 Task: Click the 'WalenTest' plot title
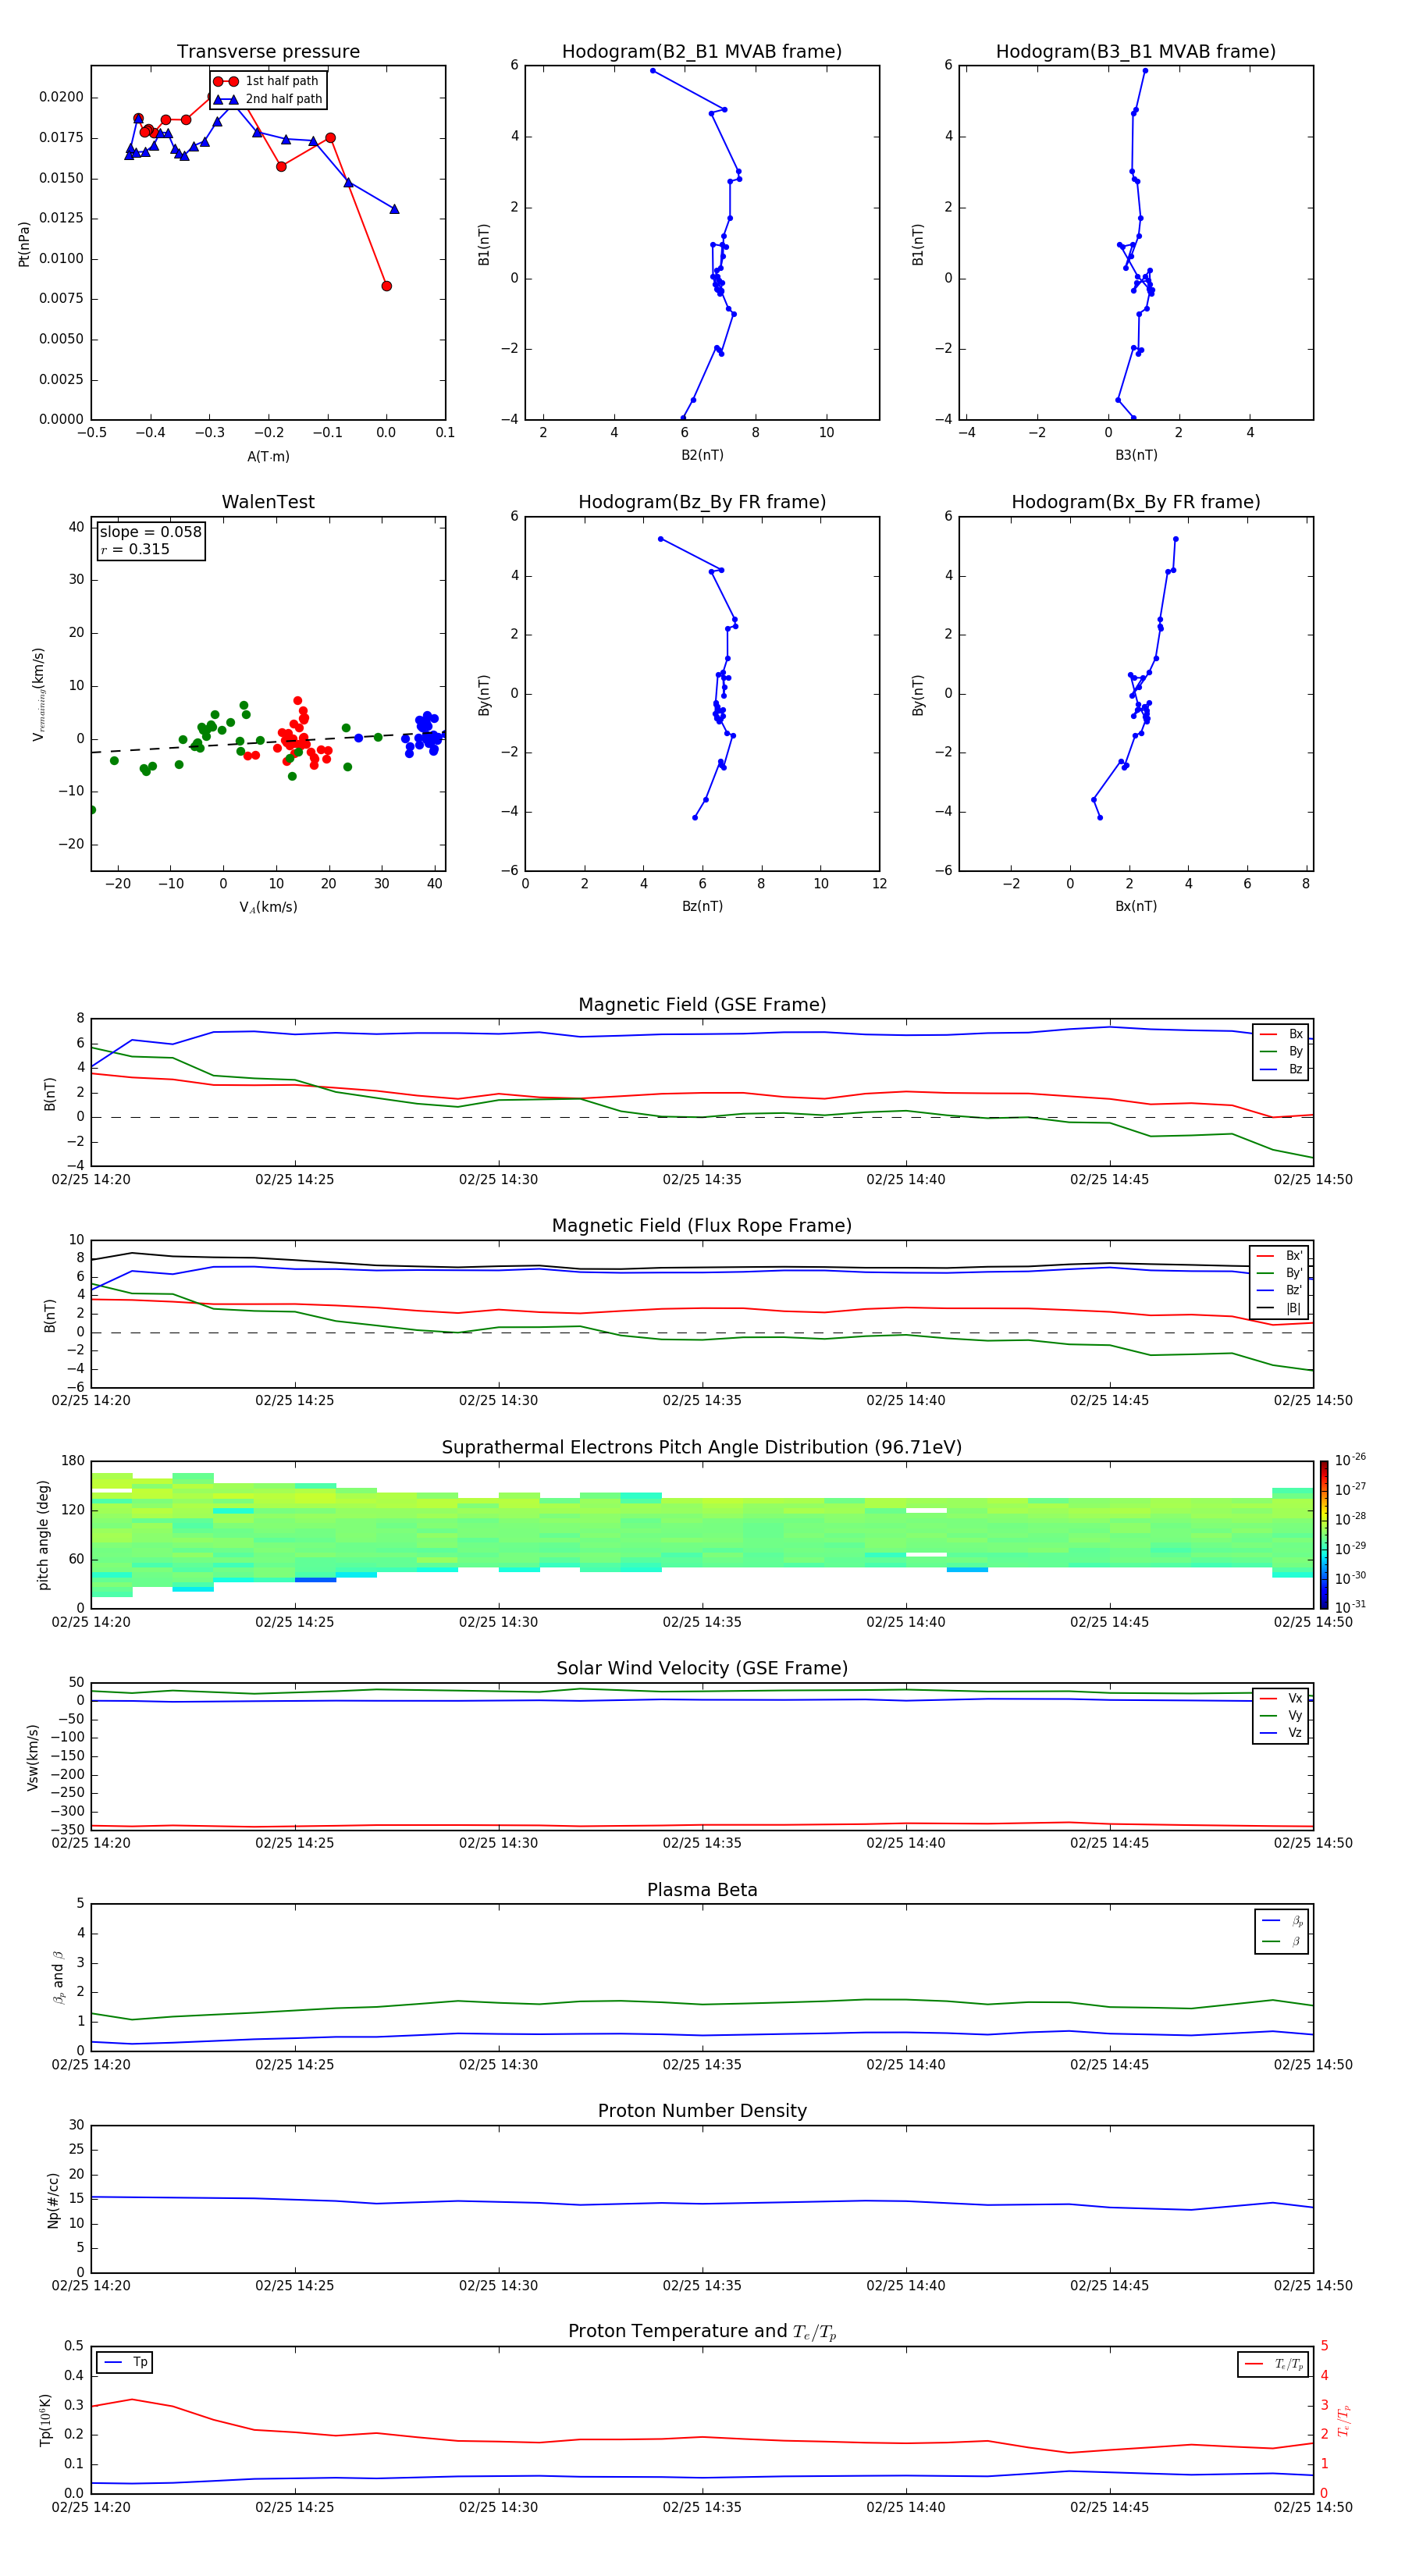(268, 502)
